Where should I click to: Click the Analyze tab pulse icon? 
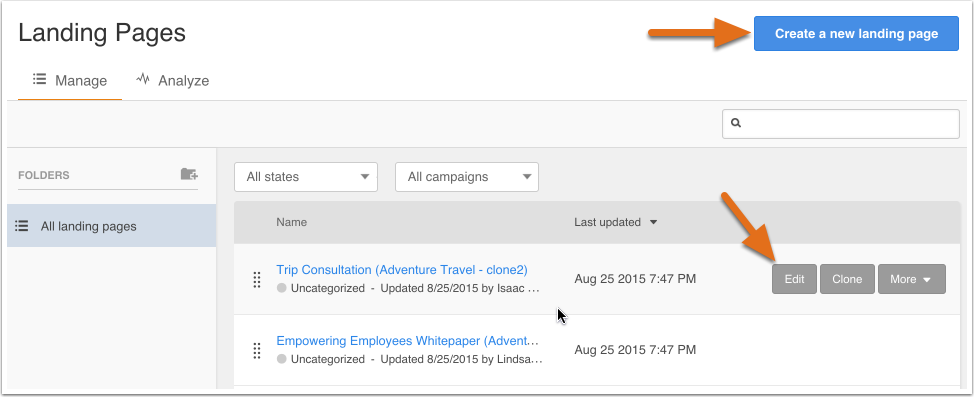(143, 80)
